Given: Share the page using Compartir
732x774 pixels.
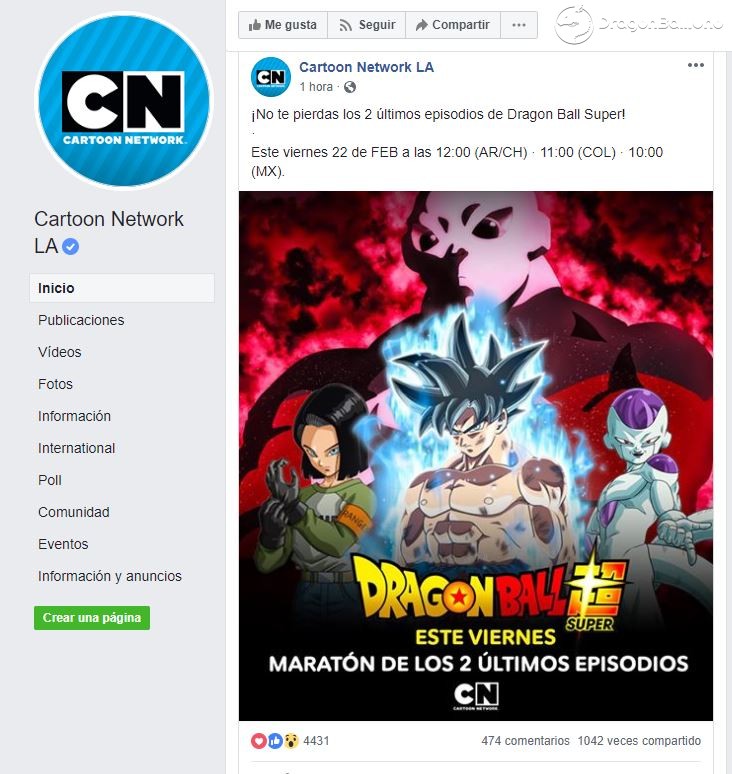Looking at the screenshot, I should [x=453, y=25].
